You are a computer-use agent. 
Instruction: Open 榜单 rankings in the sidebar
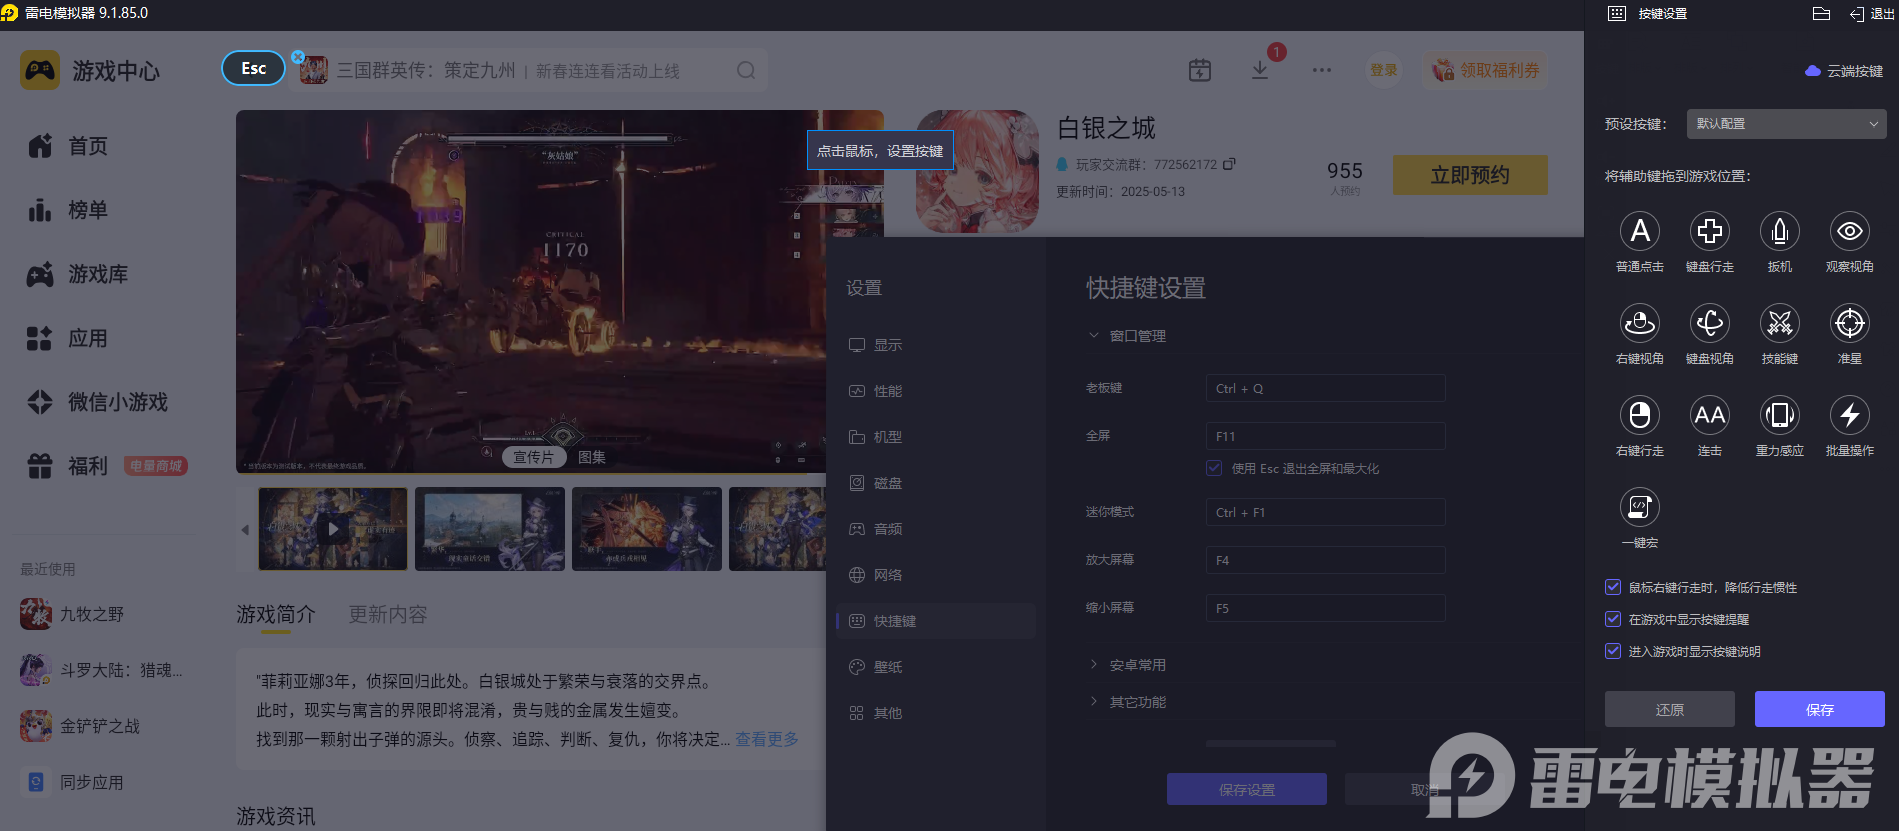point(68,210)
